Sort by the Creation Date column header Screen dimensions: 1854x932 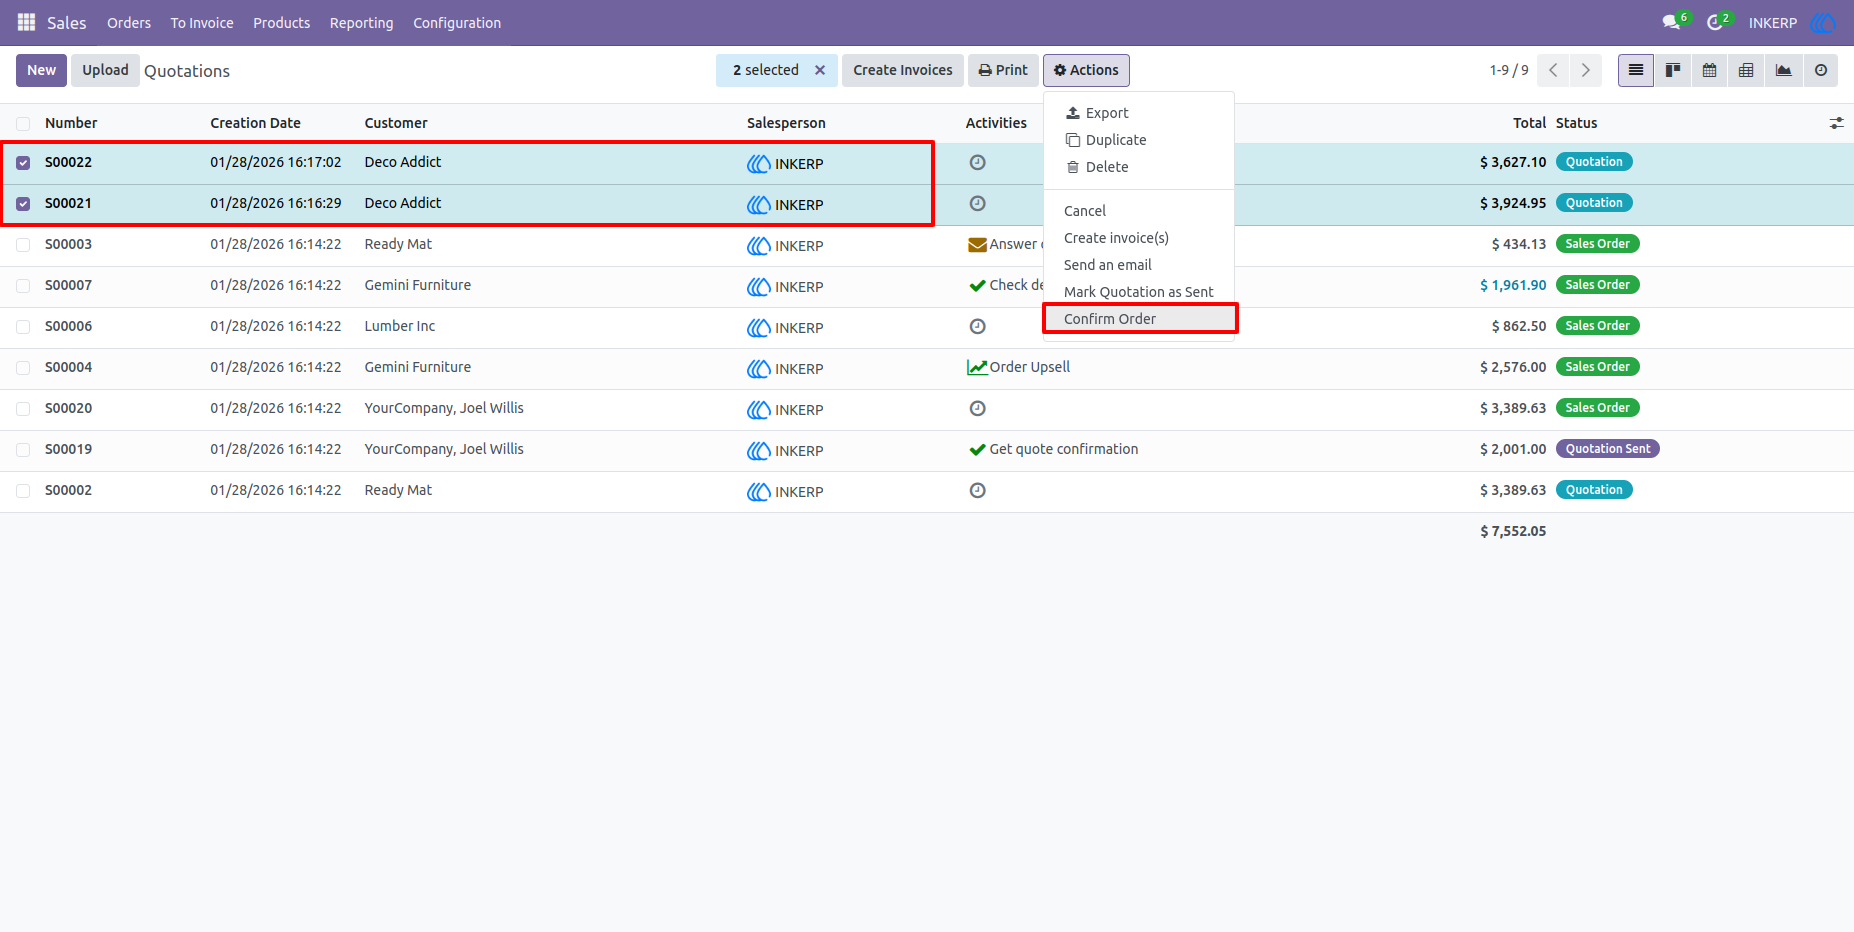coord(255,123)
